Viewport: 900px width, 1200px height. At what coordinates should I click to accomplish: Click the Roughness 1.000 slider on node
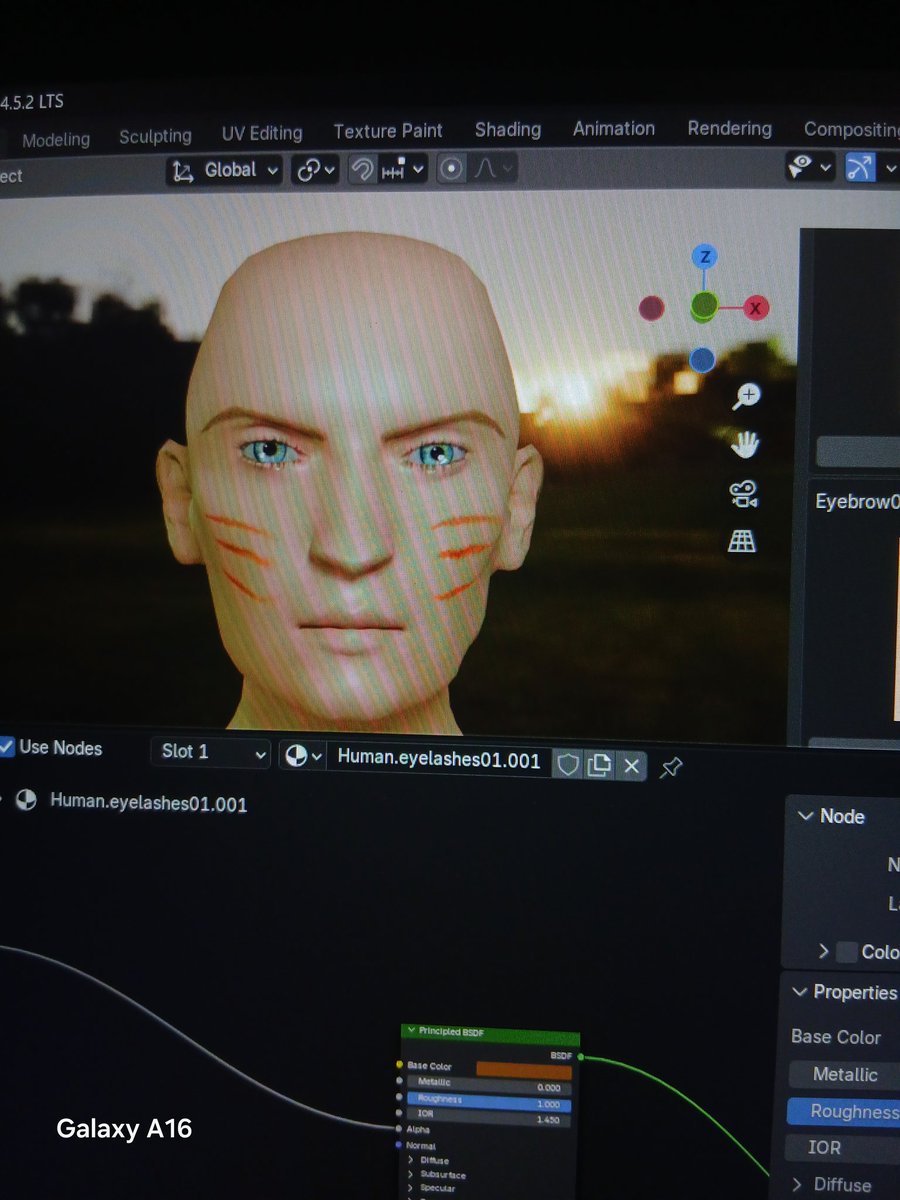coord(489,1100)
